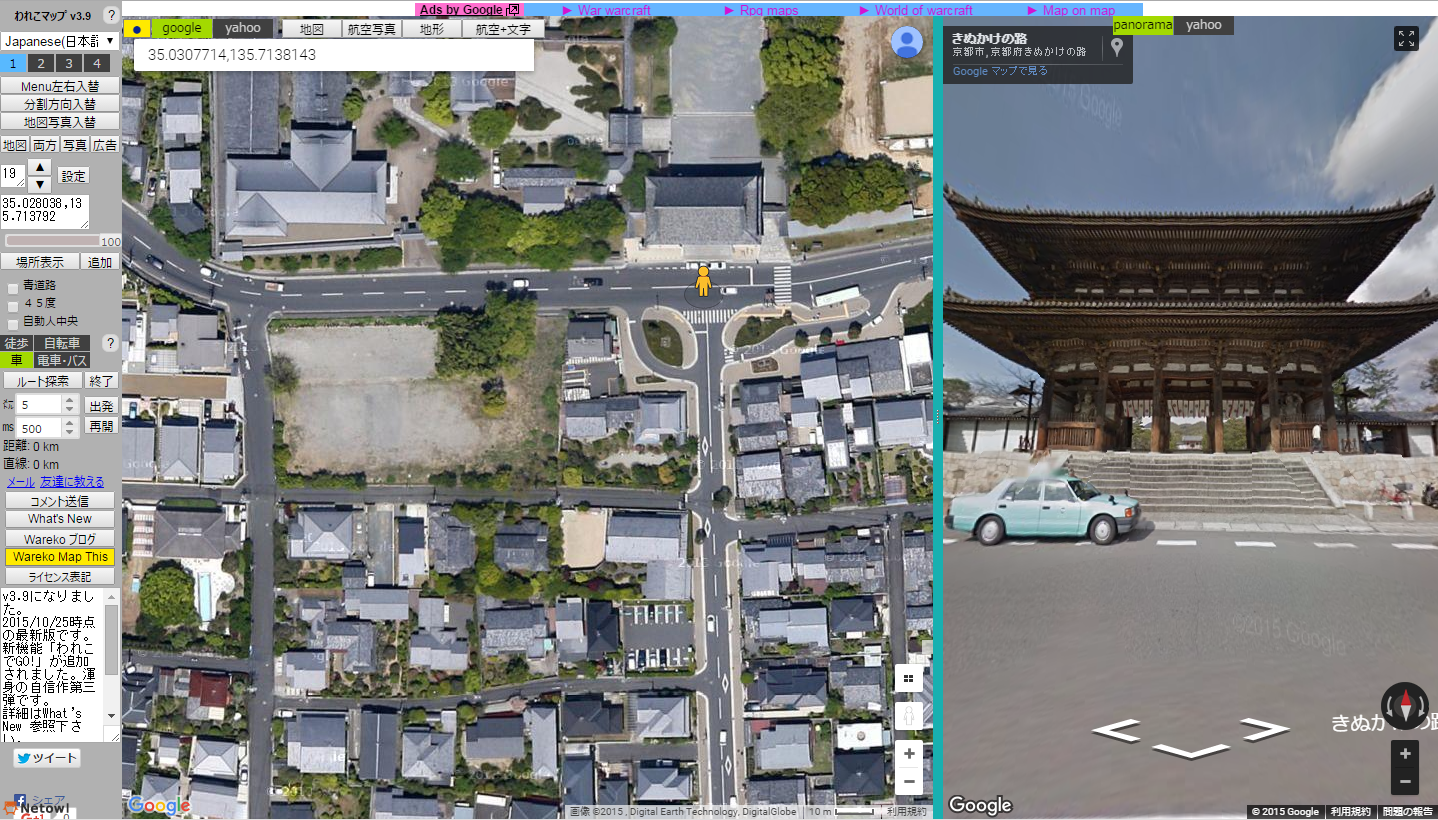Switch left map to google tab

click(x=182, y=28)
